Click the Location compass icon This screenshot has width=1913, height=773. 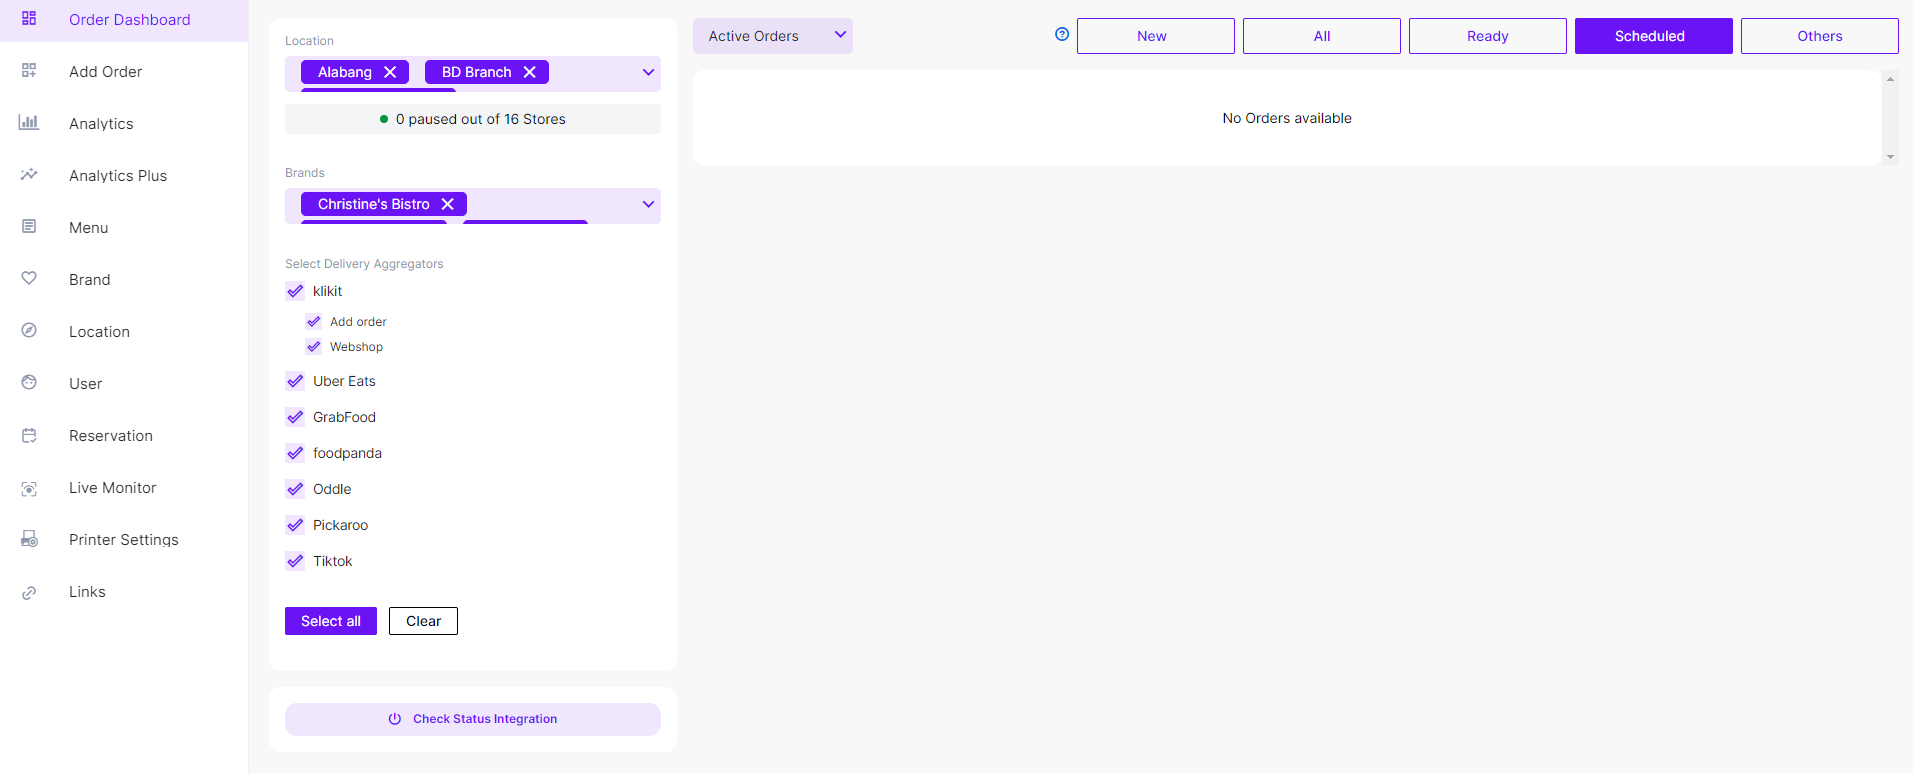29,331
